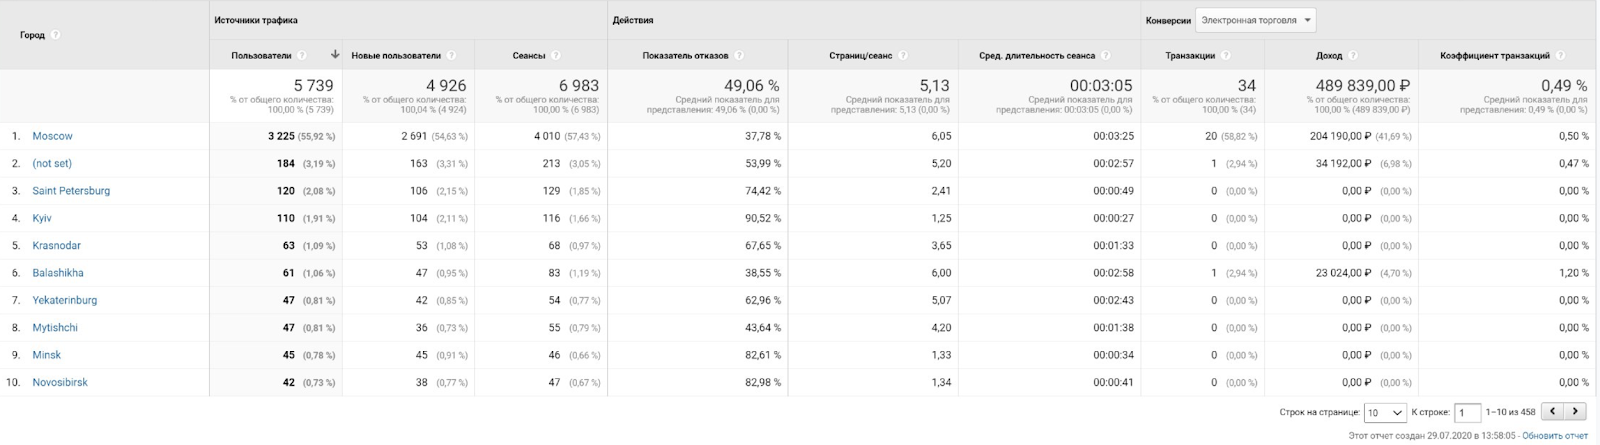Viewport: 1600px width, 445px height.
Task: Click the Обновить отчет link
Action: 1555,436
